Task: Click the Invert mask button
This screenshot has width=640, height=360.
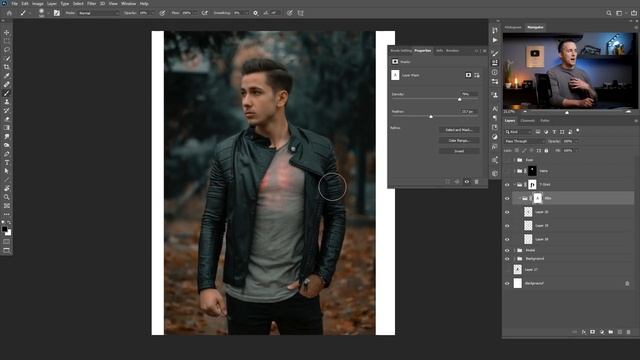Action: click(459, 151)
